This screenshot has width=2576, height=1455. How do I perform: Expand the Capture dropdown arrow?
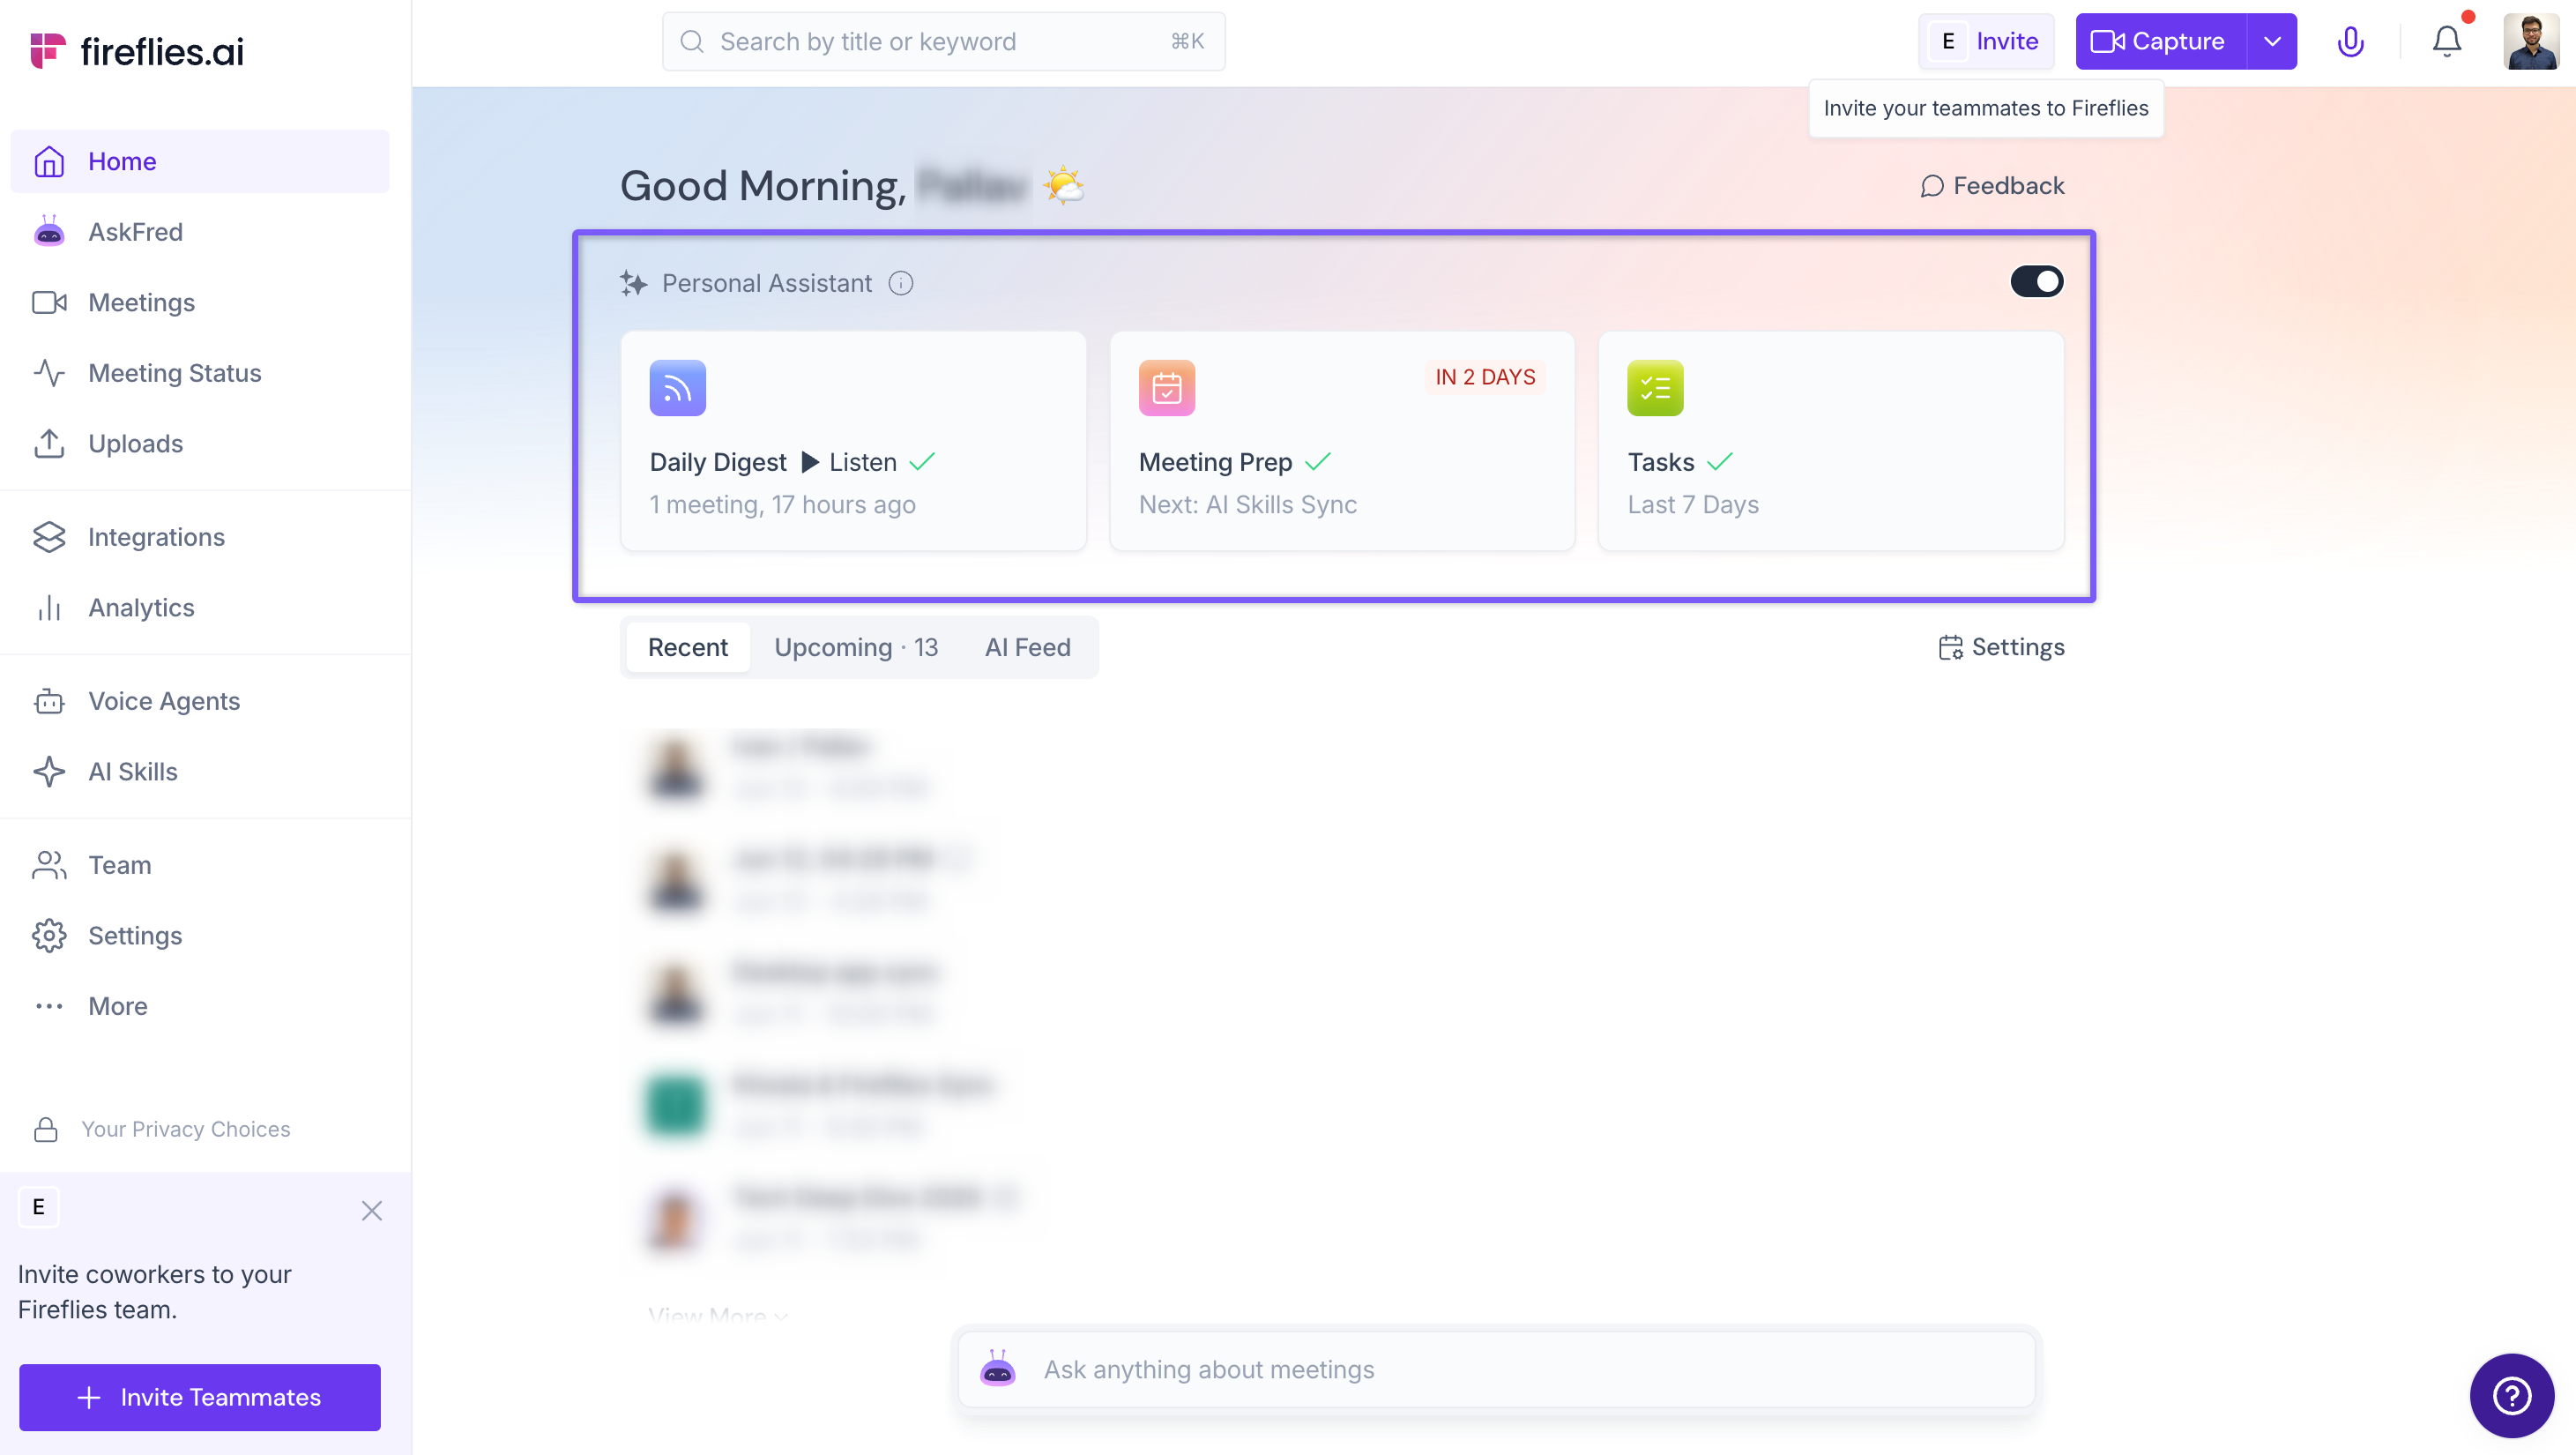(2272, 41)
